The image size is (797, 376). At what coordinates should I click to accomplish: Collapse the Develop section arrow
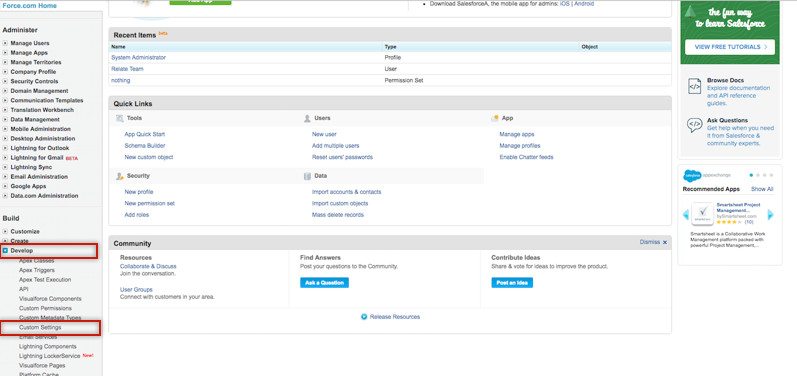[5, 250]
